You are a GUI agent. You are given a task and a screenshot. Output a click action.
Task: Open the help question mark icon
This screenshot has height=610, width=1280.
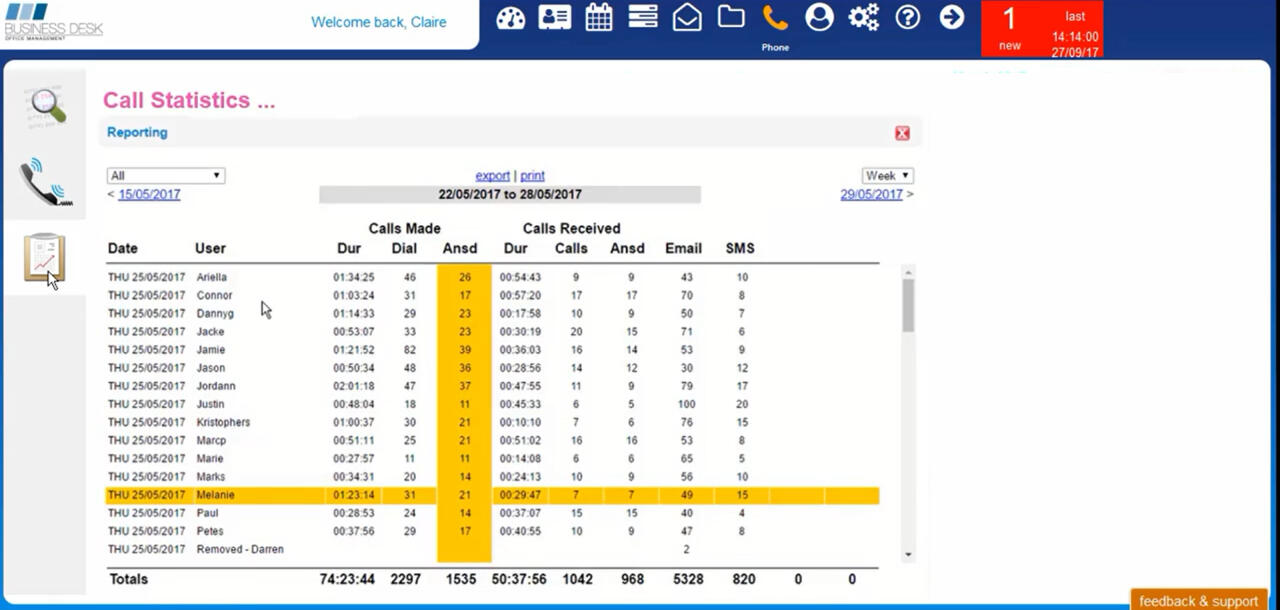[x=907, y=17]
